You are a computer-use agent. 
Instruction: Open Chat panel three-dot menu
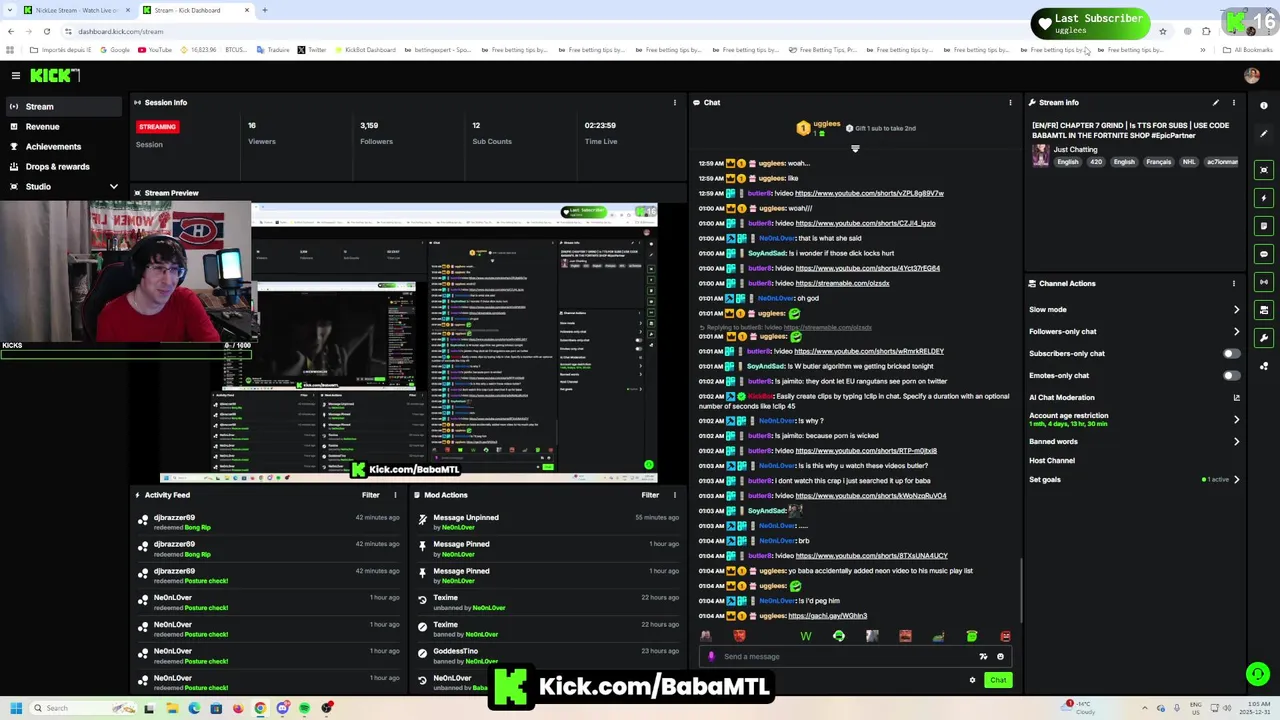[x=1010, y=102]
